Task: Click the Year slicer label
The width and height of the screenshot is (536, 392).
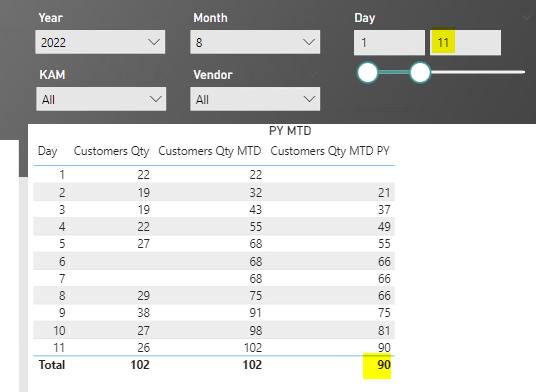Action: click(x=51, y=18)
